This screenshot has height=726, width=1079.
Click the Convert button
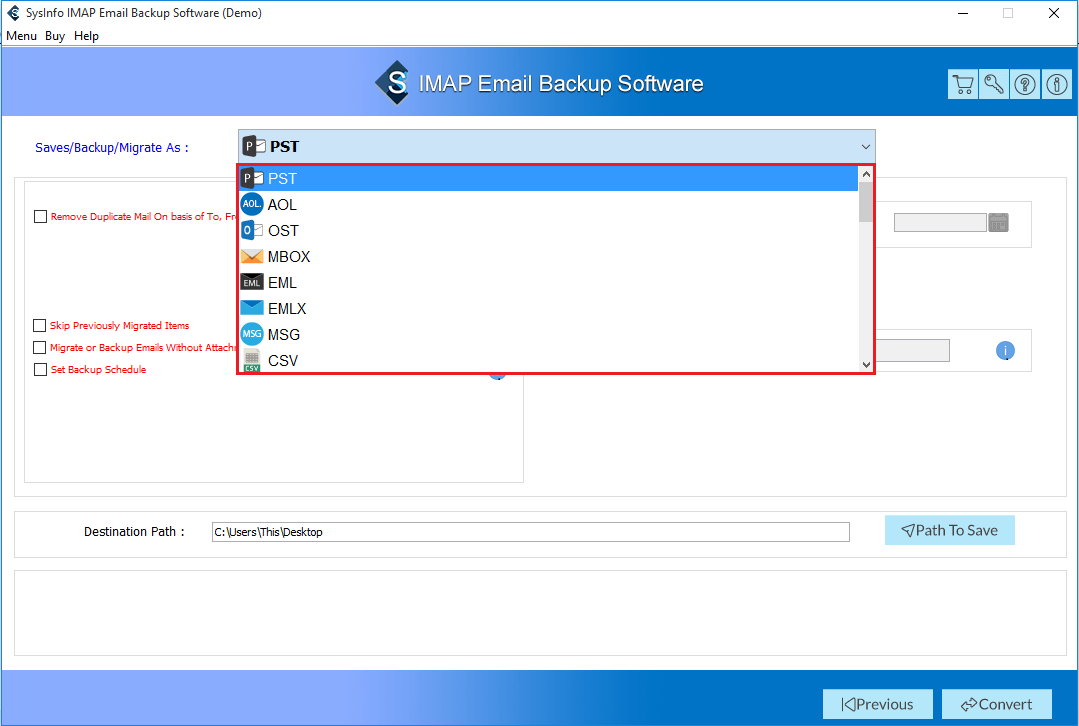click(x=996, y=704)
